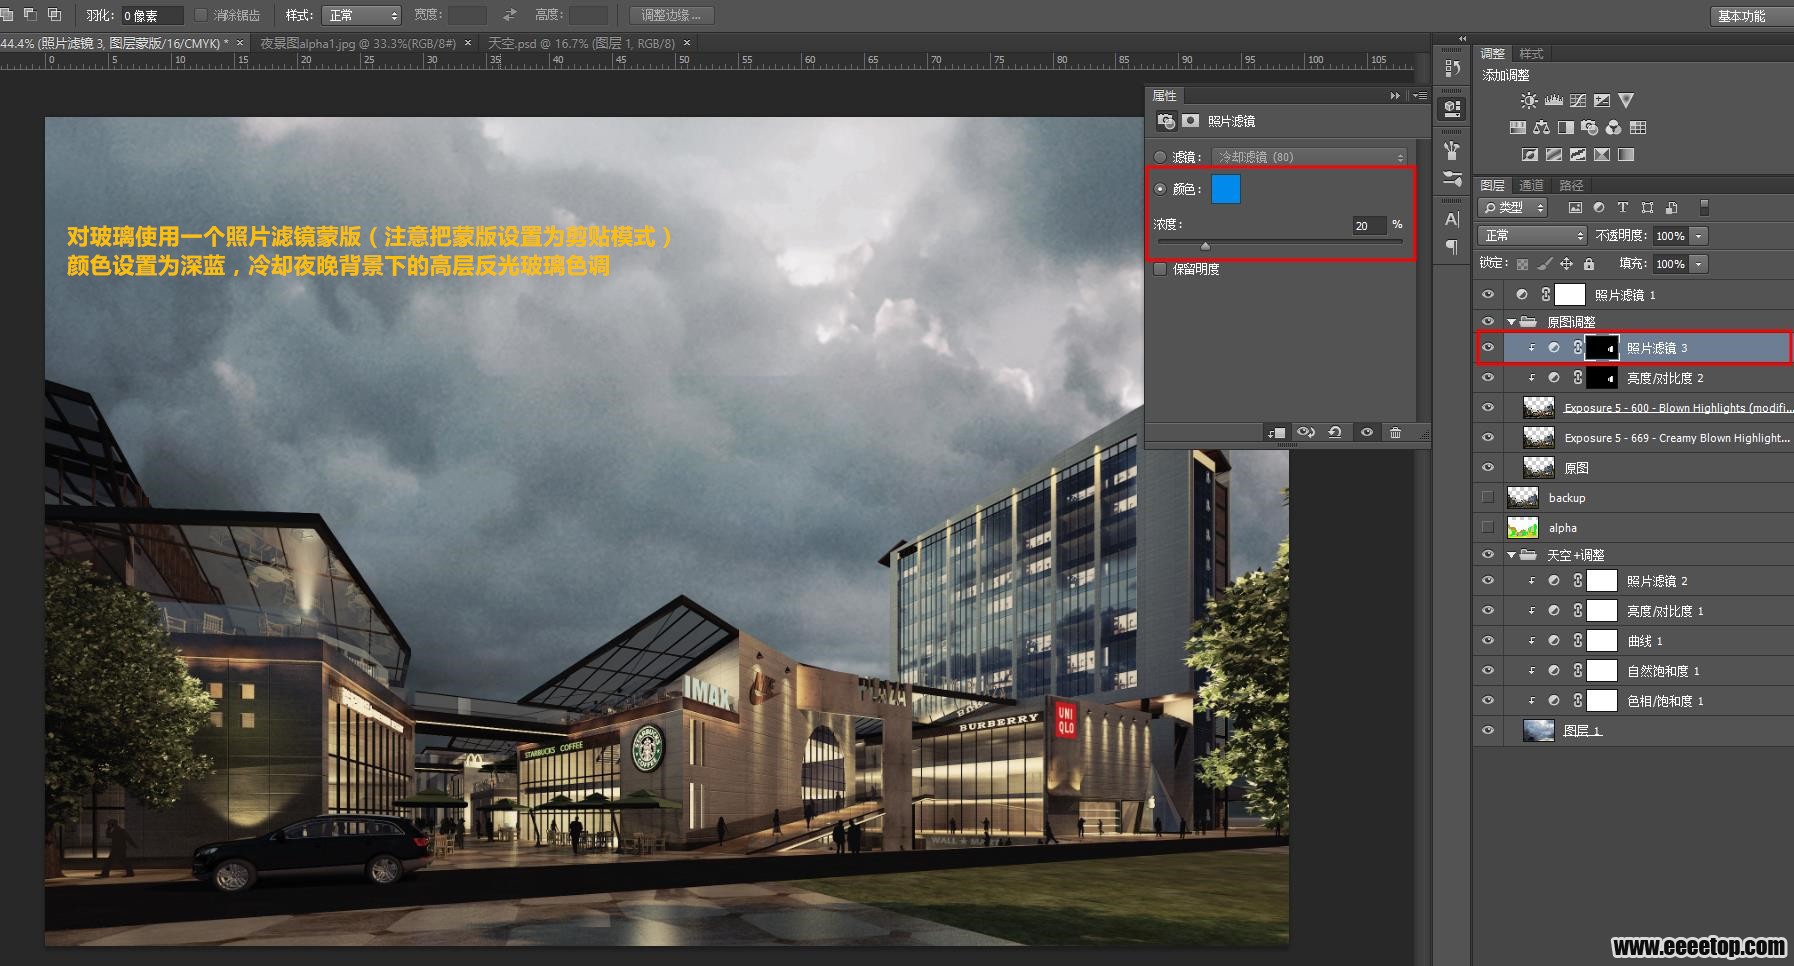1794x966 pixels.
Task: Add a Photo Filter adjustment in Adjustments panel
Action: pos(1589,127)
